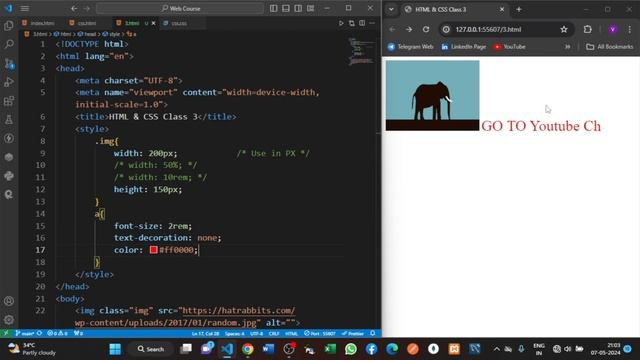Open Run and Debug view

tap(9, 82)
